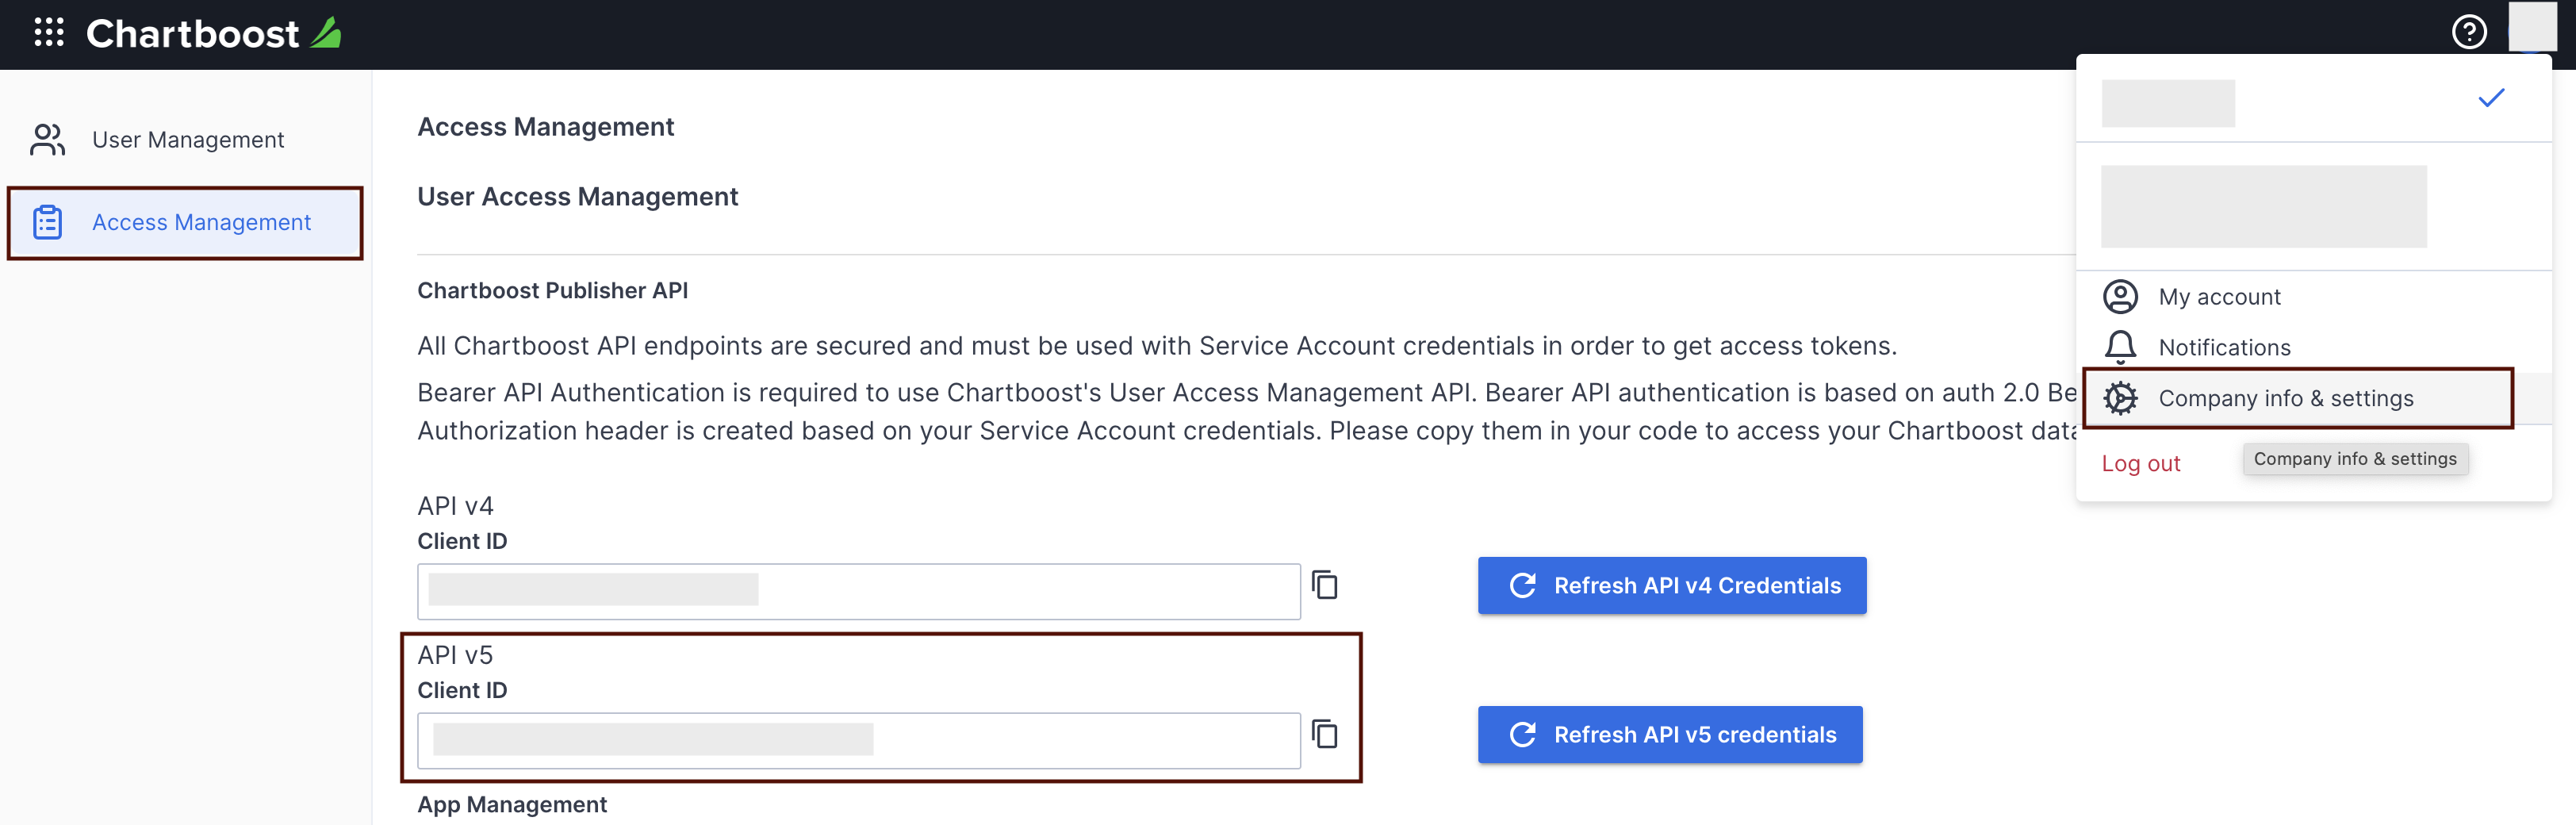Viewport: 2576px width, 825px height.
Task: Click the blue checkmark beside selected company
Action: click(2493, 98)
